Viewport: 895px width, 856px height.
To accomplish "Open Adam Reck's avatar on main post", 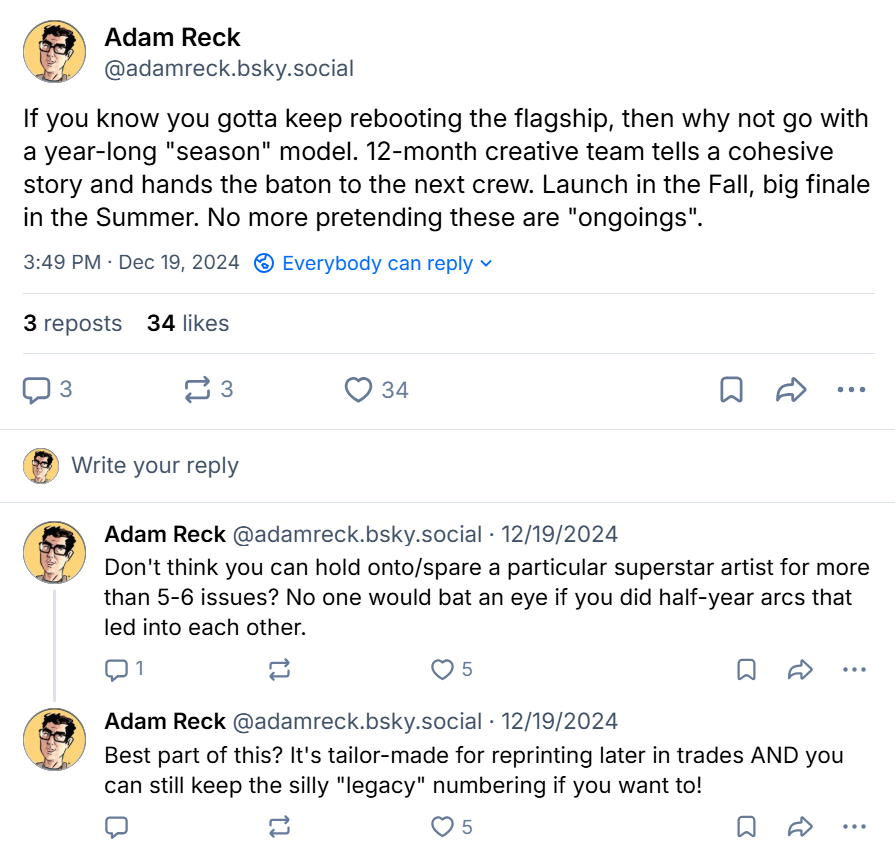I will click(x=55, y=52).
